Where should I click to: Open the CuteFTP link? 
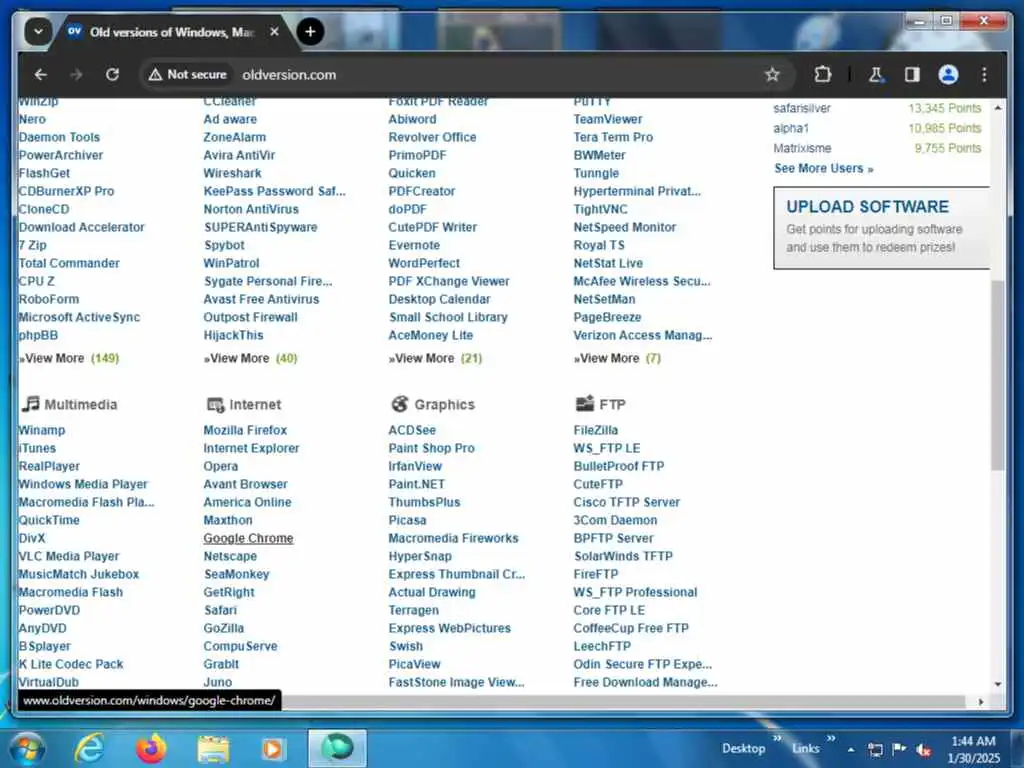pyautogui.click(x=598, y=485)
